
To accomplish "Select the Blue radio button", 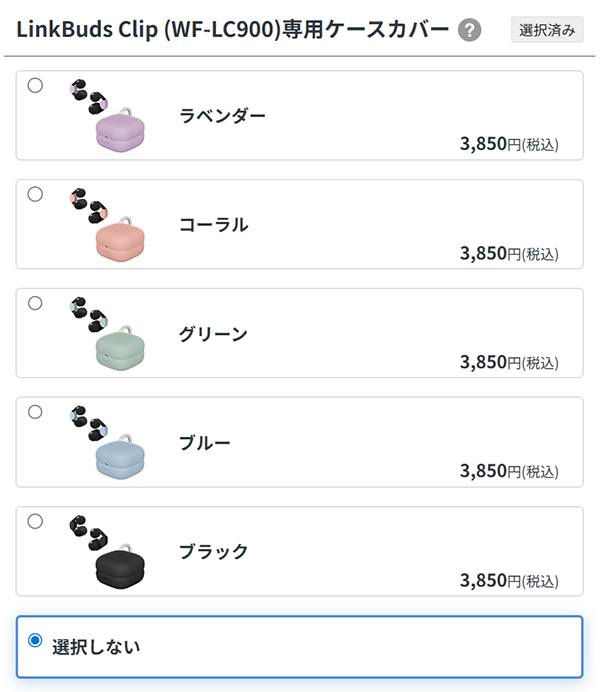I will (x=35, y=412).
